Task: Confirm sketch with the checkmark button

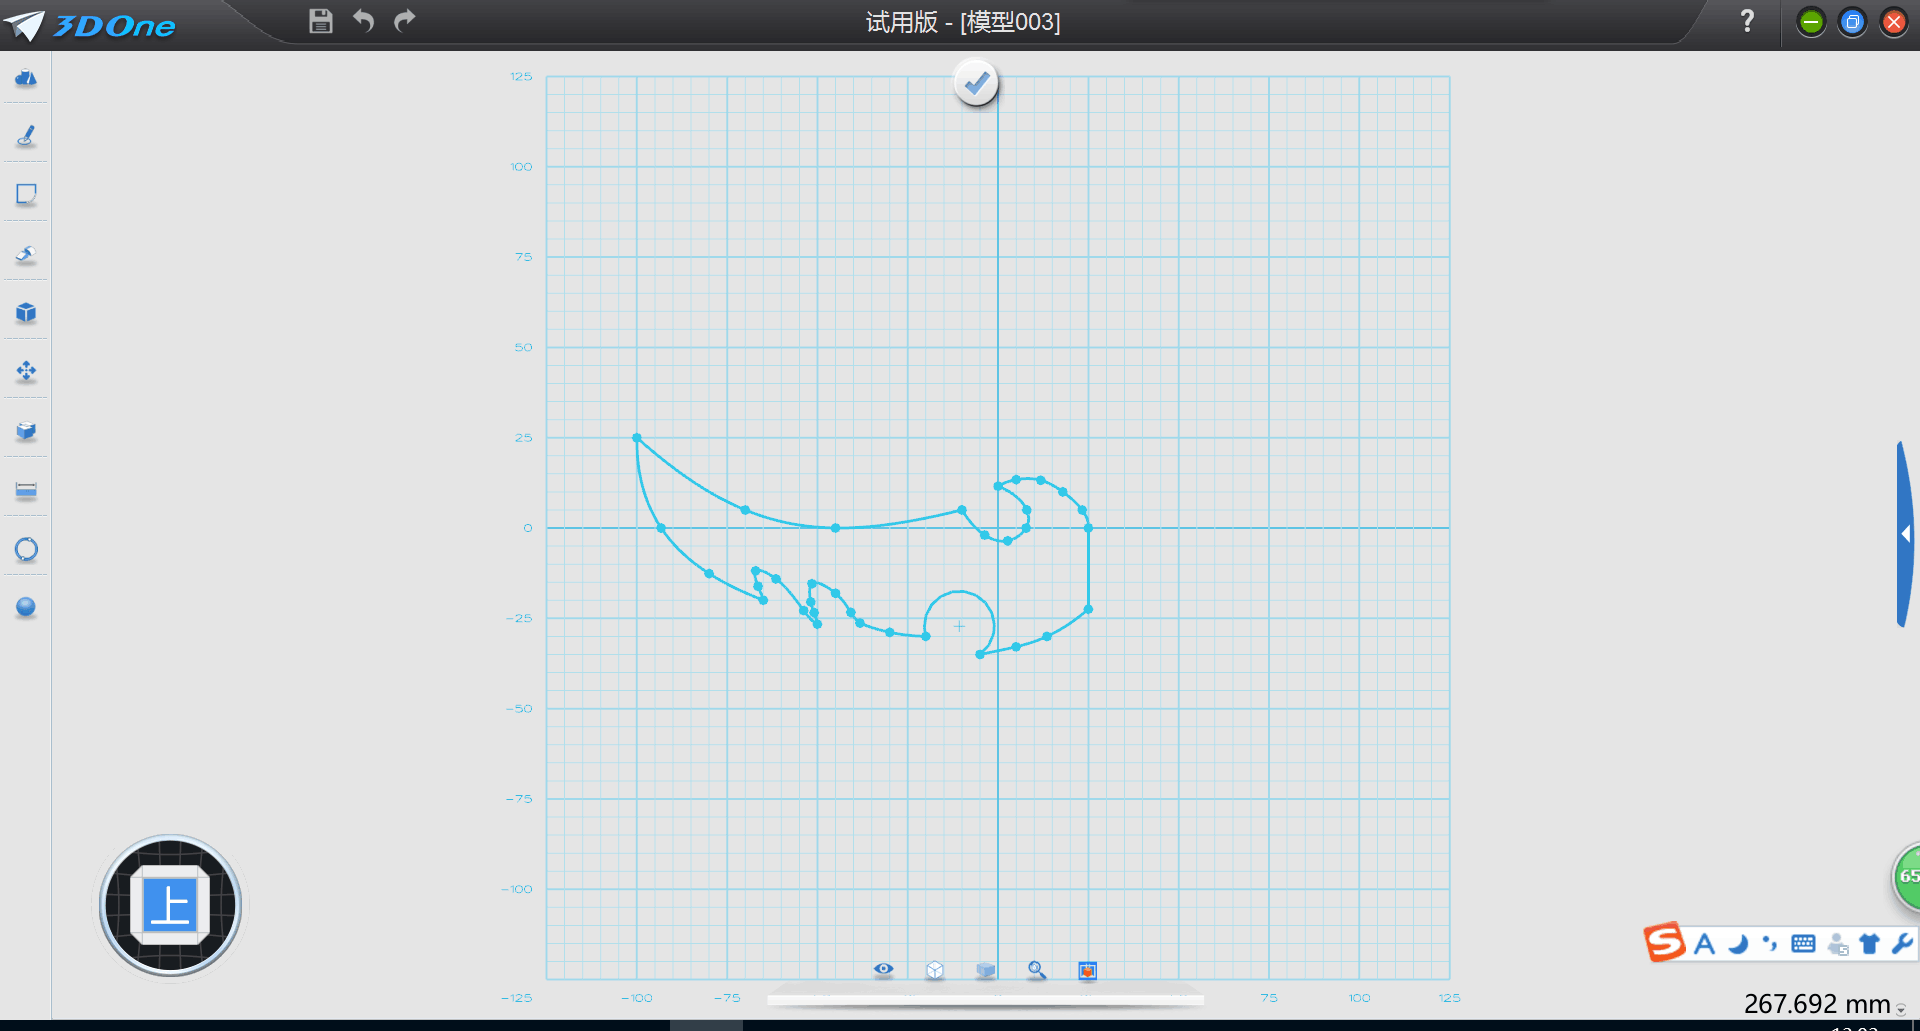Action: point(976,83)
